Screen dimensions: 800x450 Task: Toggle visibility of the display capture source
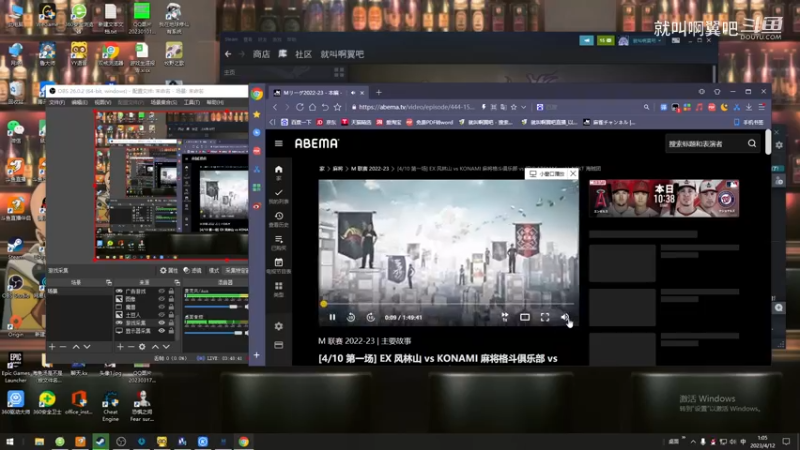161,331
